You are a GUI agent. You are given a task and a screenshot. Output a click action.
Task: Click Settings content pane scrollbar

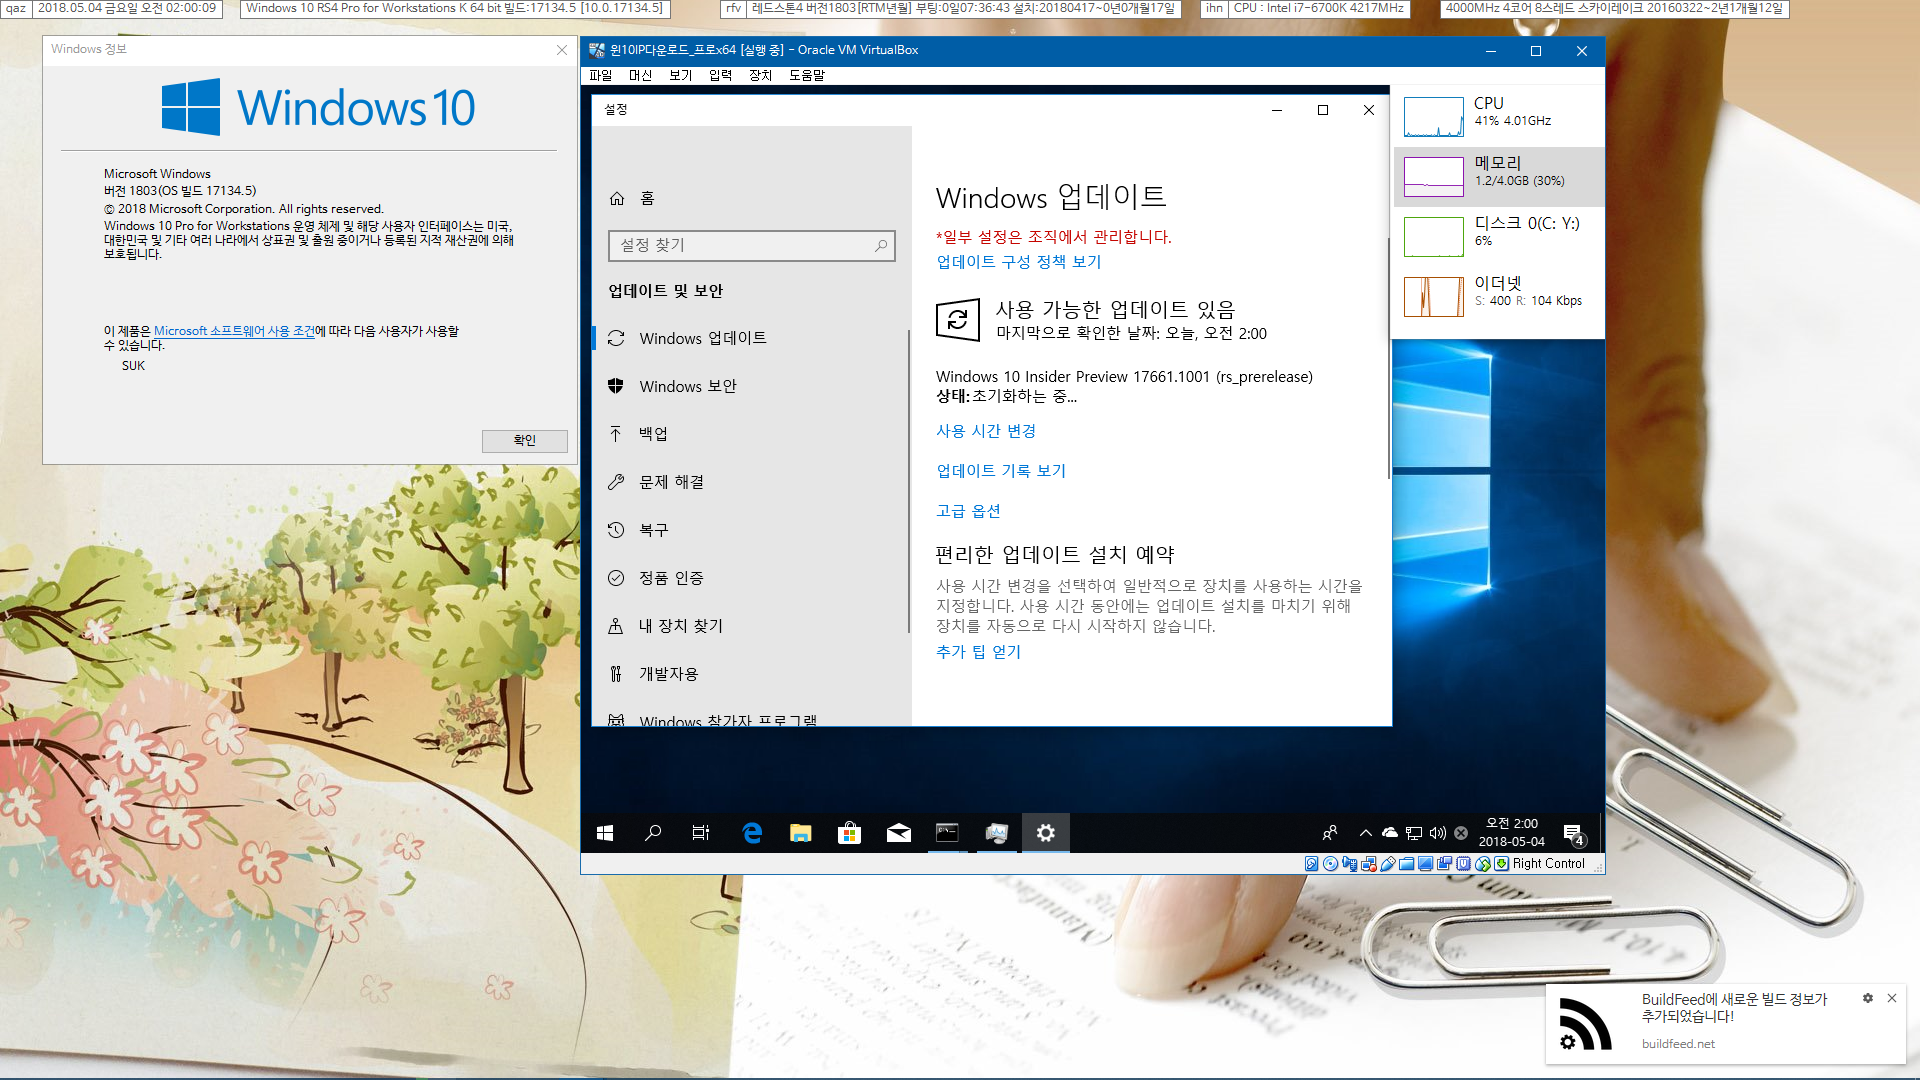click(1388, 358)
